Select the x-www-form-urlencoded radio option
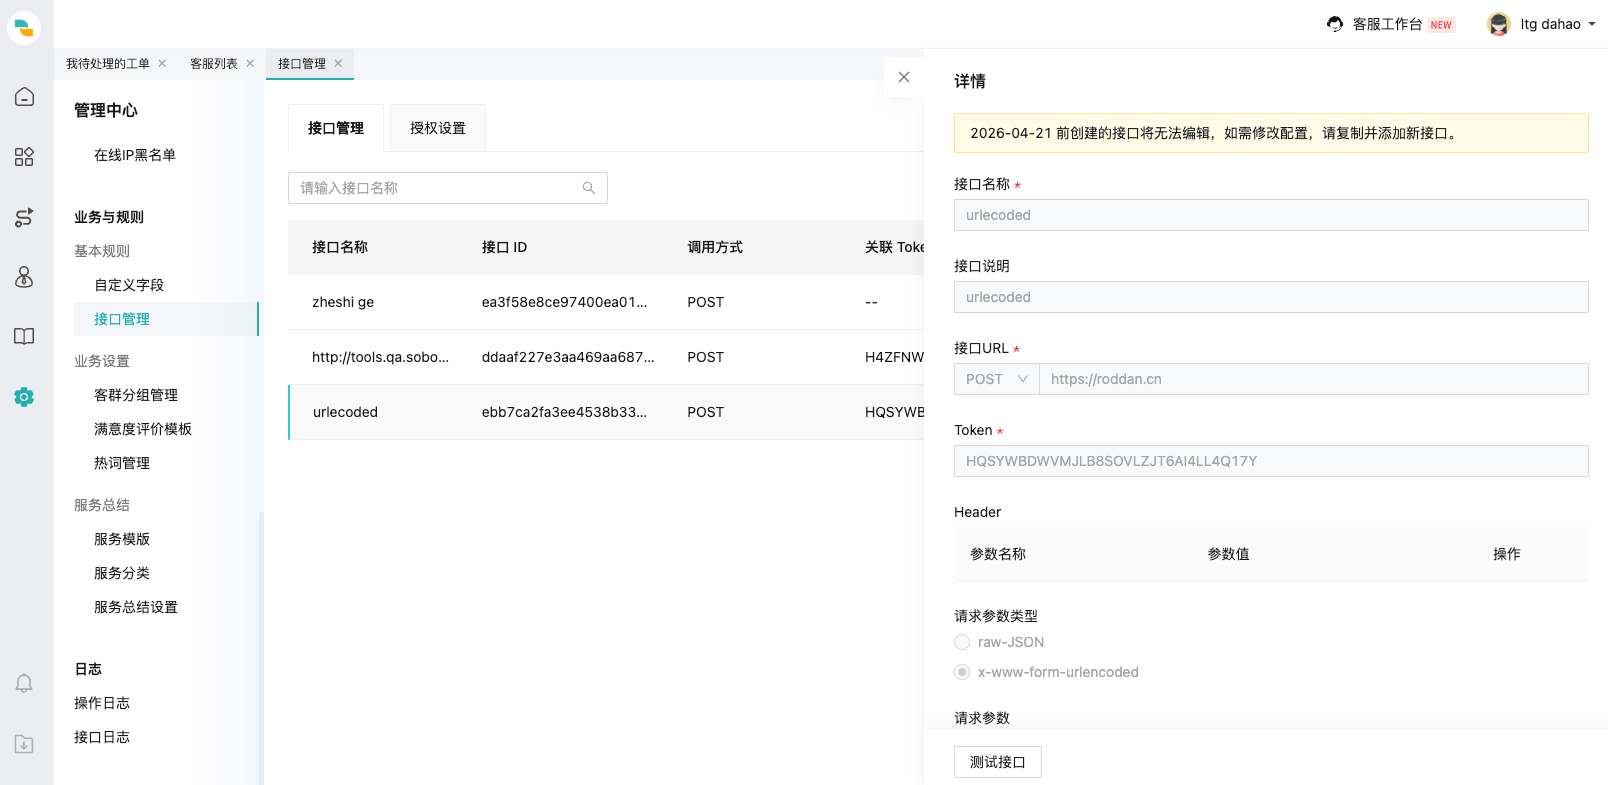This screenshot has width=1608, height=785. [x=962, y=672]
